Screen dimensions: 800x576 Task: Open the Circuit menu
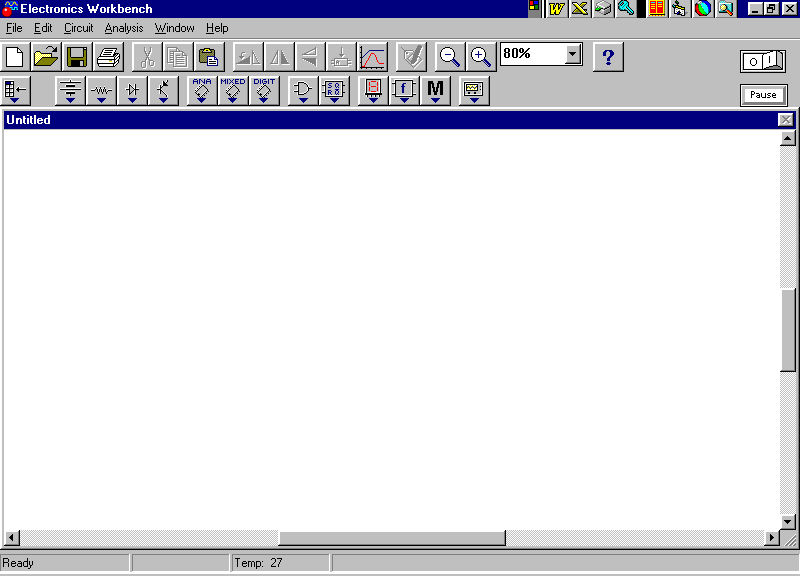79,28
